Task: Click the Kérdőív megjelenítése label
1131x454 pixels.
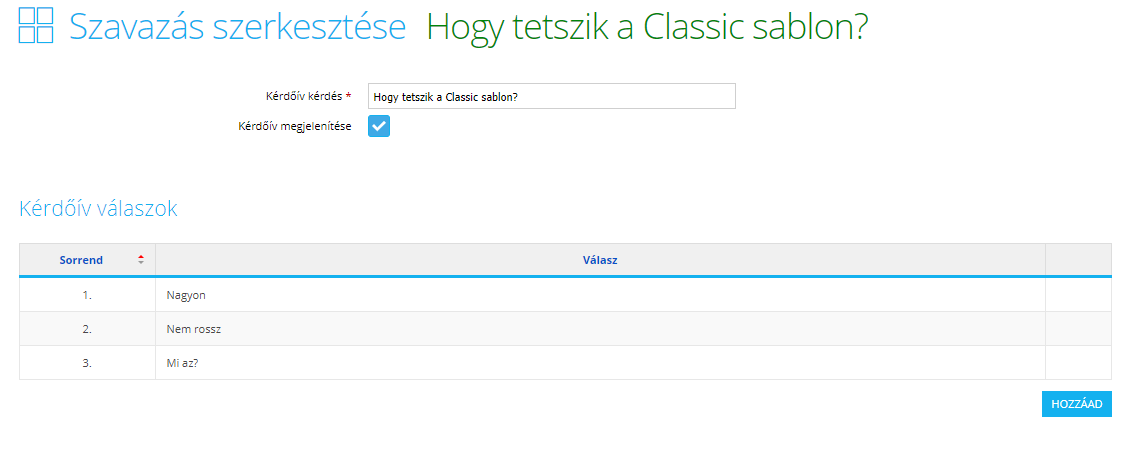Action: [295, 126]
